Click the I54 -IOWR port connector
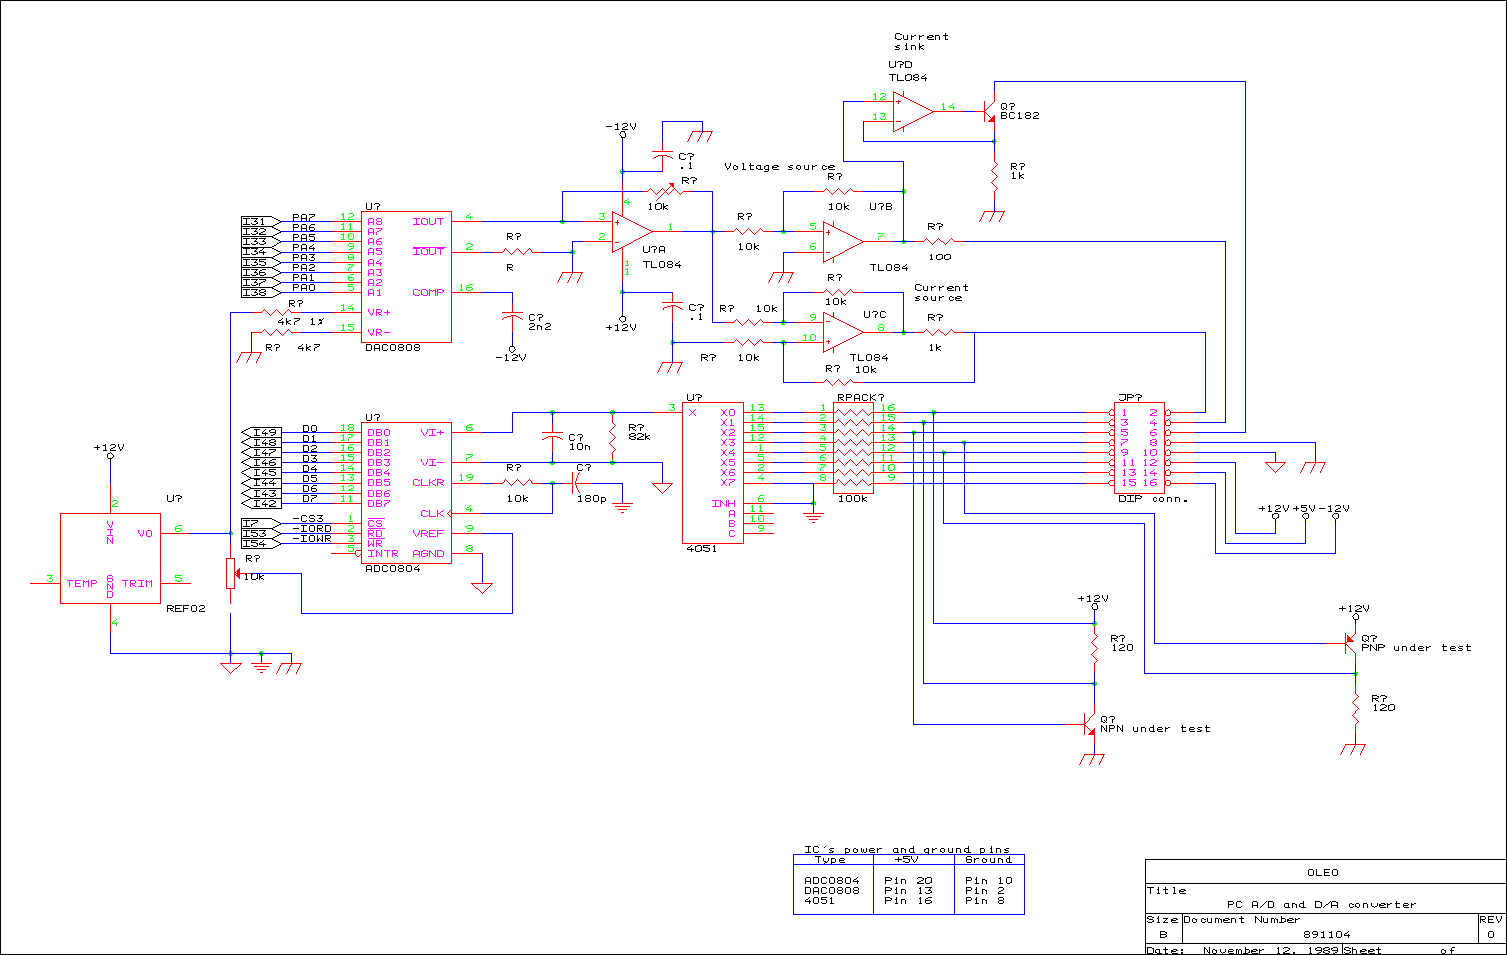The image size is (1507, 955). [x=261, y=543]
